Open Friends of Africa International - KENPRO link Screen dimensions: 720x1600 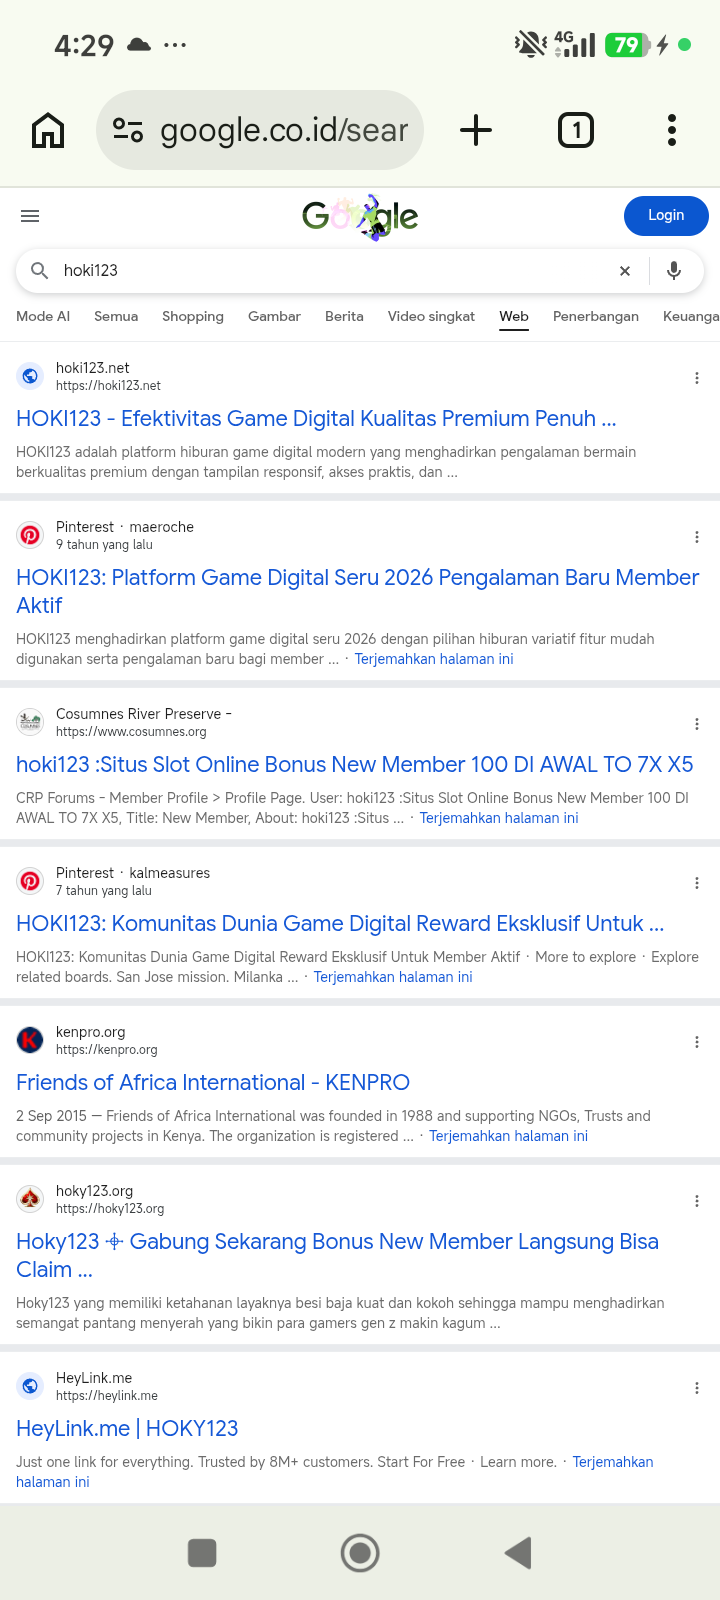213,1083
